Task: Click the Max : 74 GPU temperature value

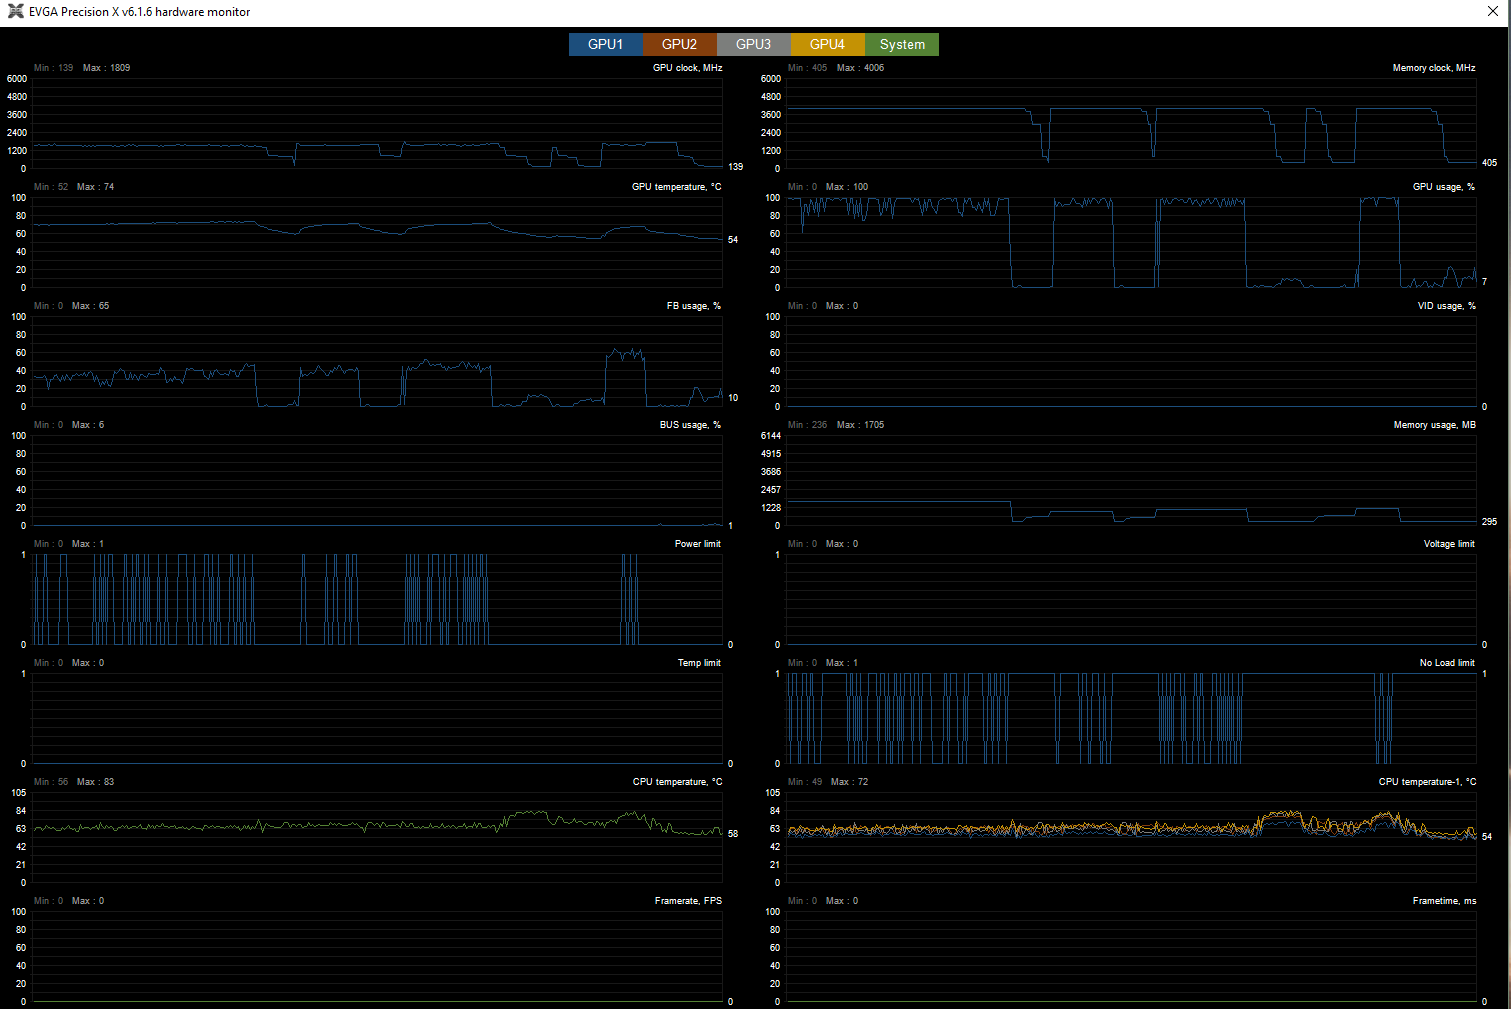Action: tap(95, 187)
